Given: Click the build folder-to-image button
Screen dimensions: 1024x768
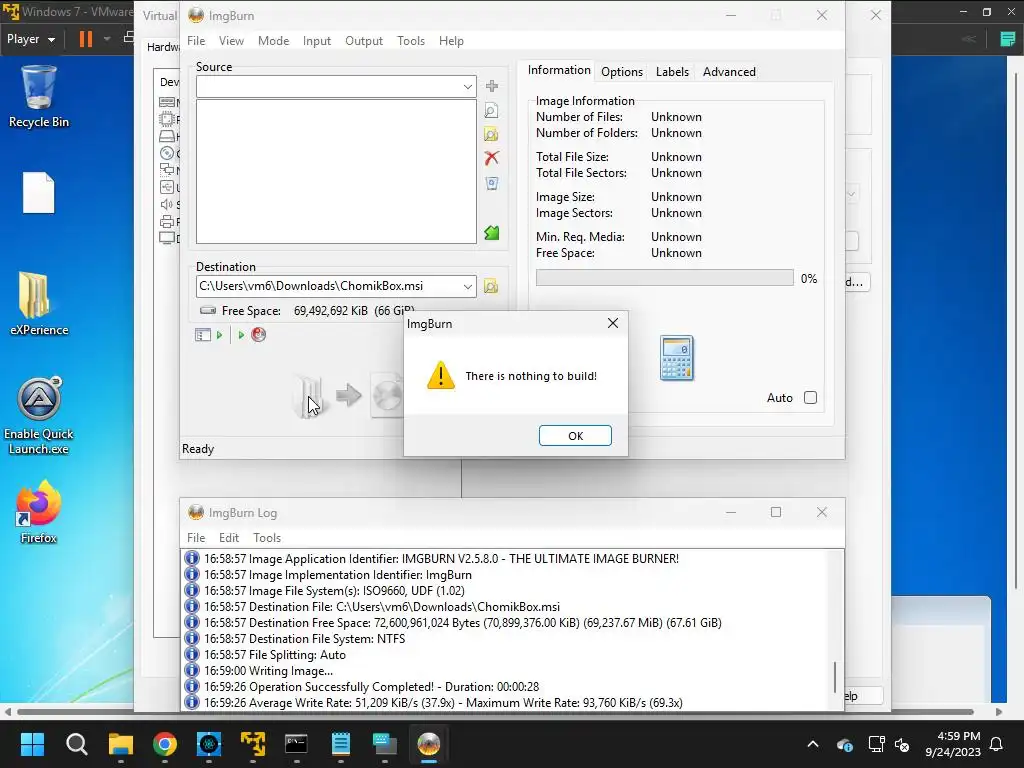Looking at the screenshot, I should (x=349, y=395).
